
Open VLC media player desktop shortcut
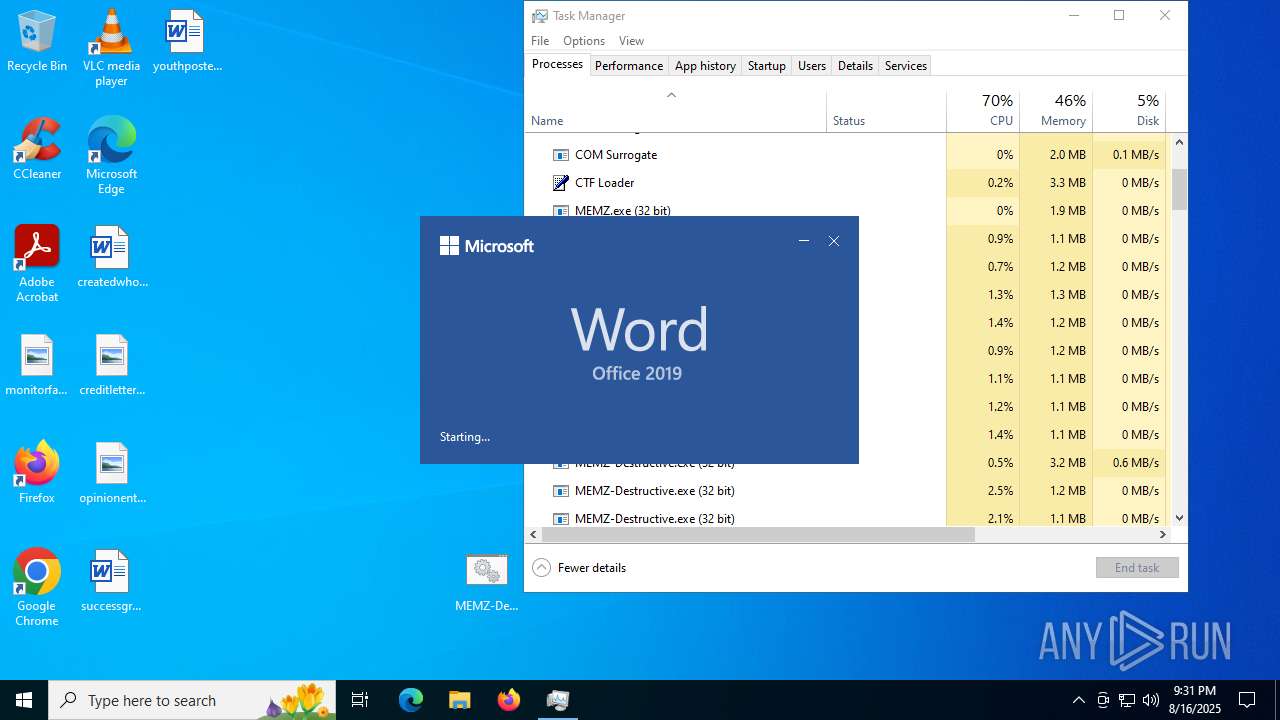coord(111,47)
